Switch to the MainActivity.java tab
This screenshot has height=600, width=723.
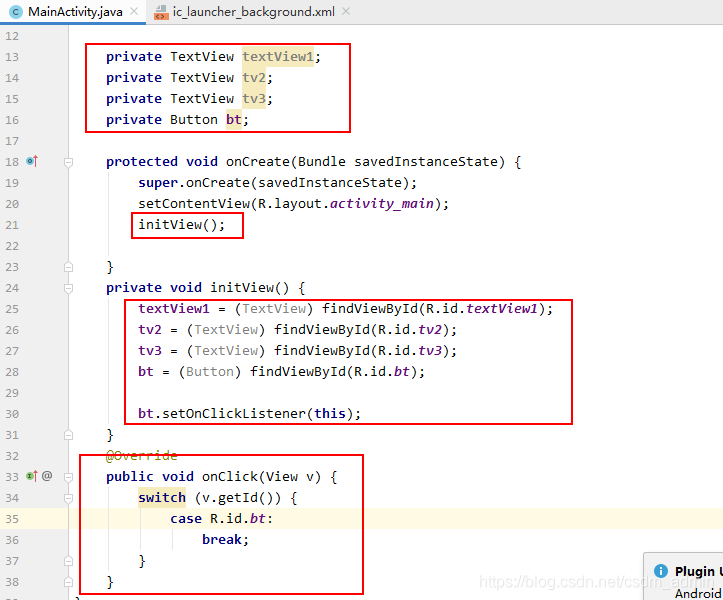coord(74,12)
